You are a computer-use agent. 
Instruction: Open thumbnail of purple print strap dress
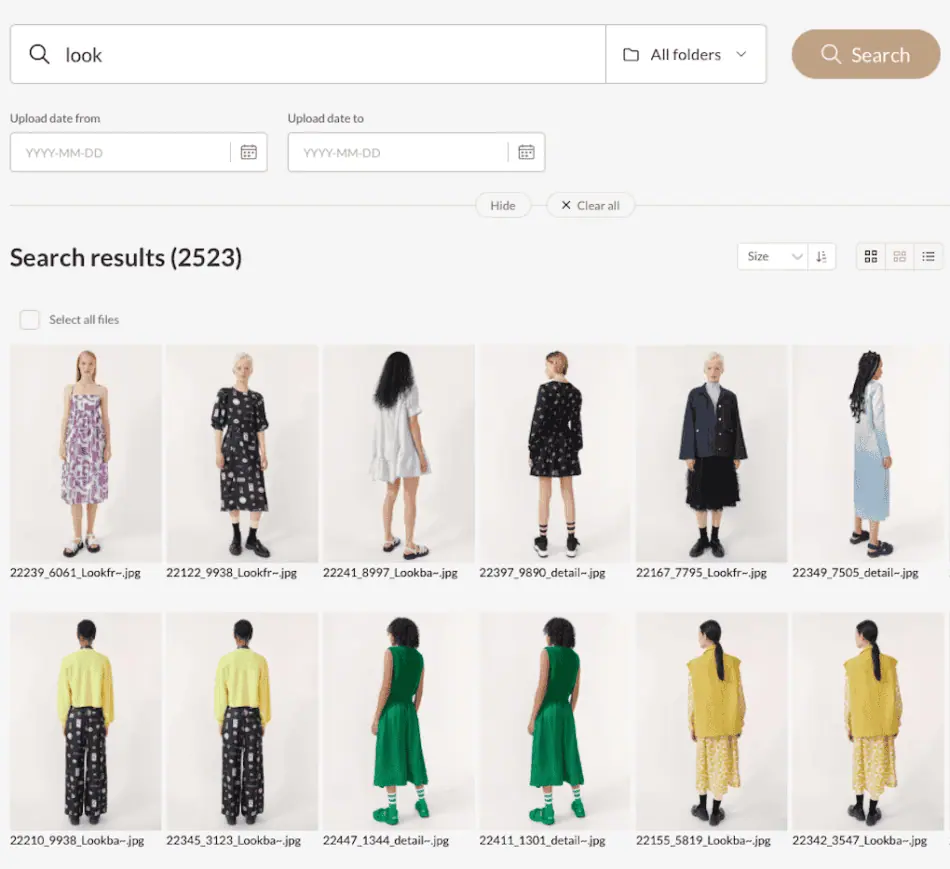coord(85,453)
